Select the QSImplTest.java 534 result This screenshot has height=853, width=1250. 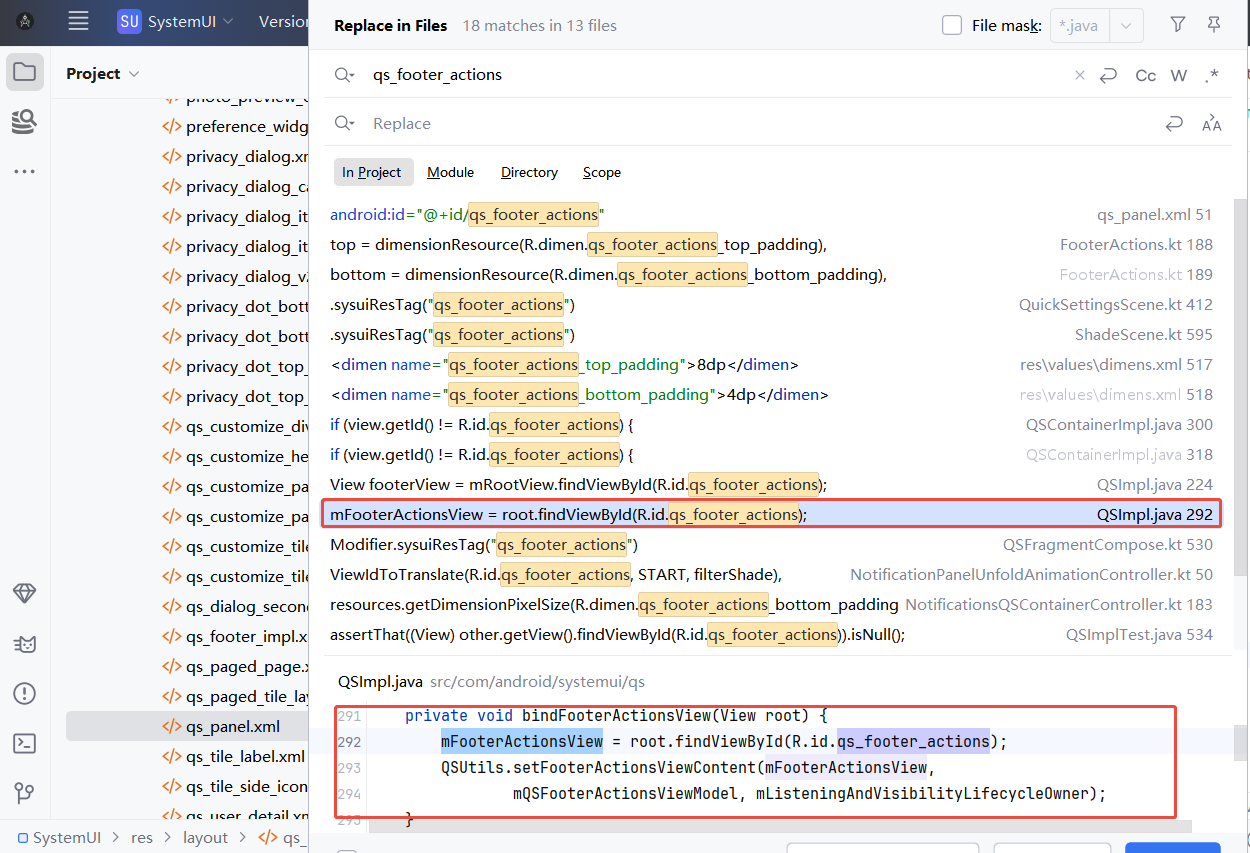[x=771, y=634]
